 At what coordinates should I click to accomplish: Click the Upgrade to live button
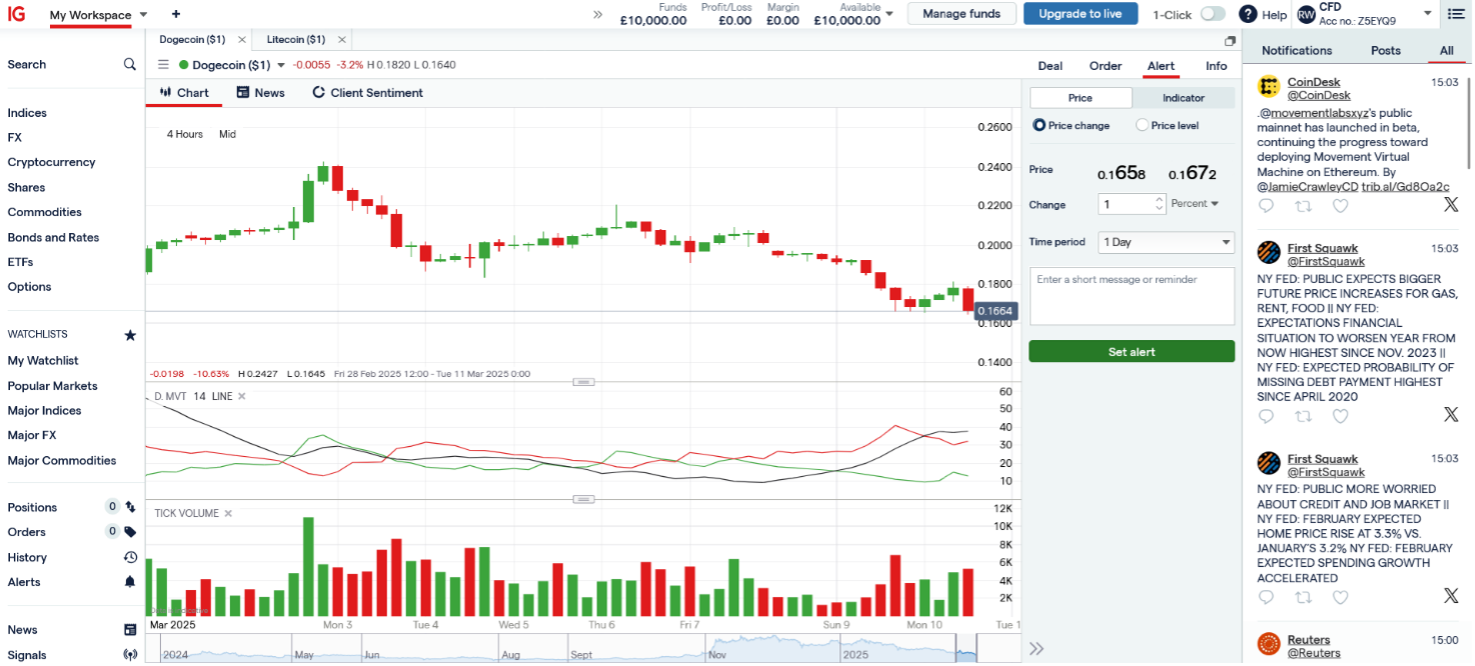[x=1080, y=14]
